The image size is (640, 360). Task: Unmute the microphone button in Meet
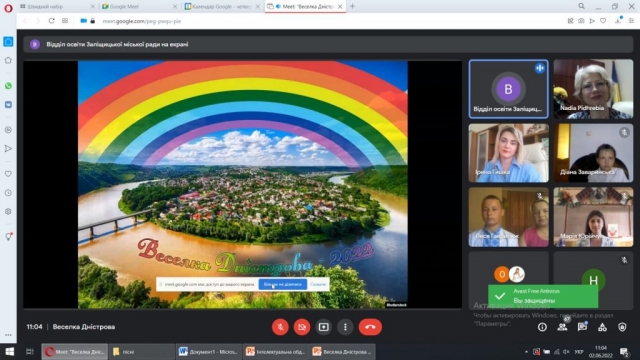coord(280,327)
